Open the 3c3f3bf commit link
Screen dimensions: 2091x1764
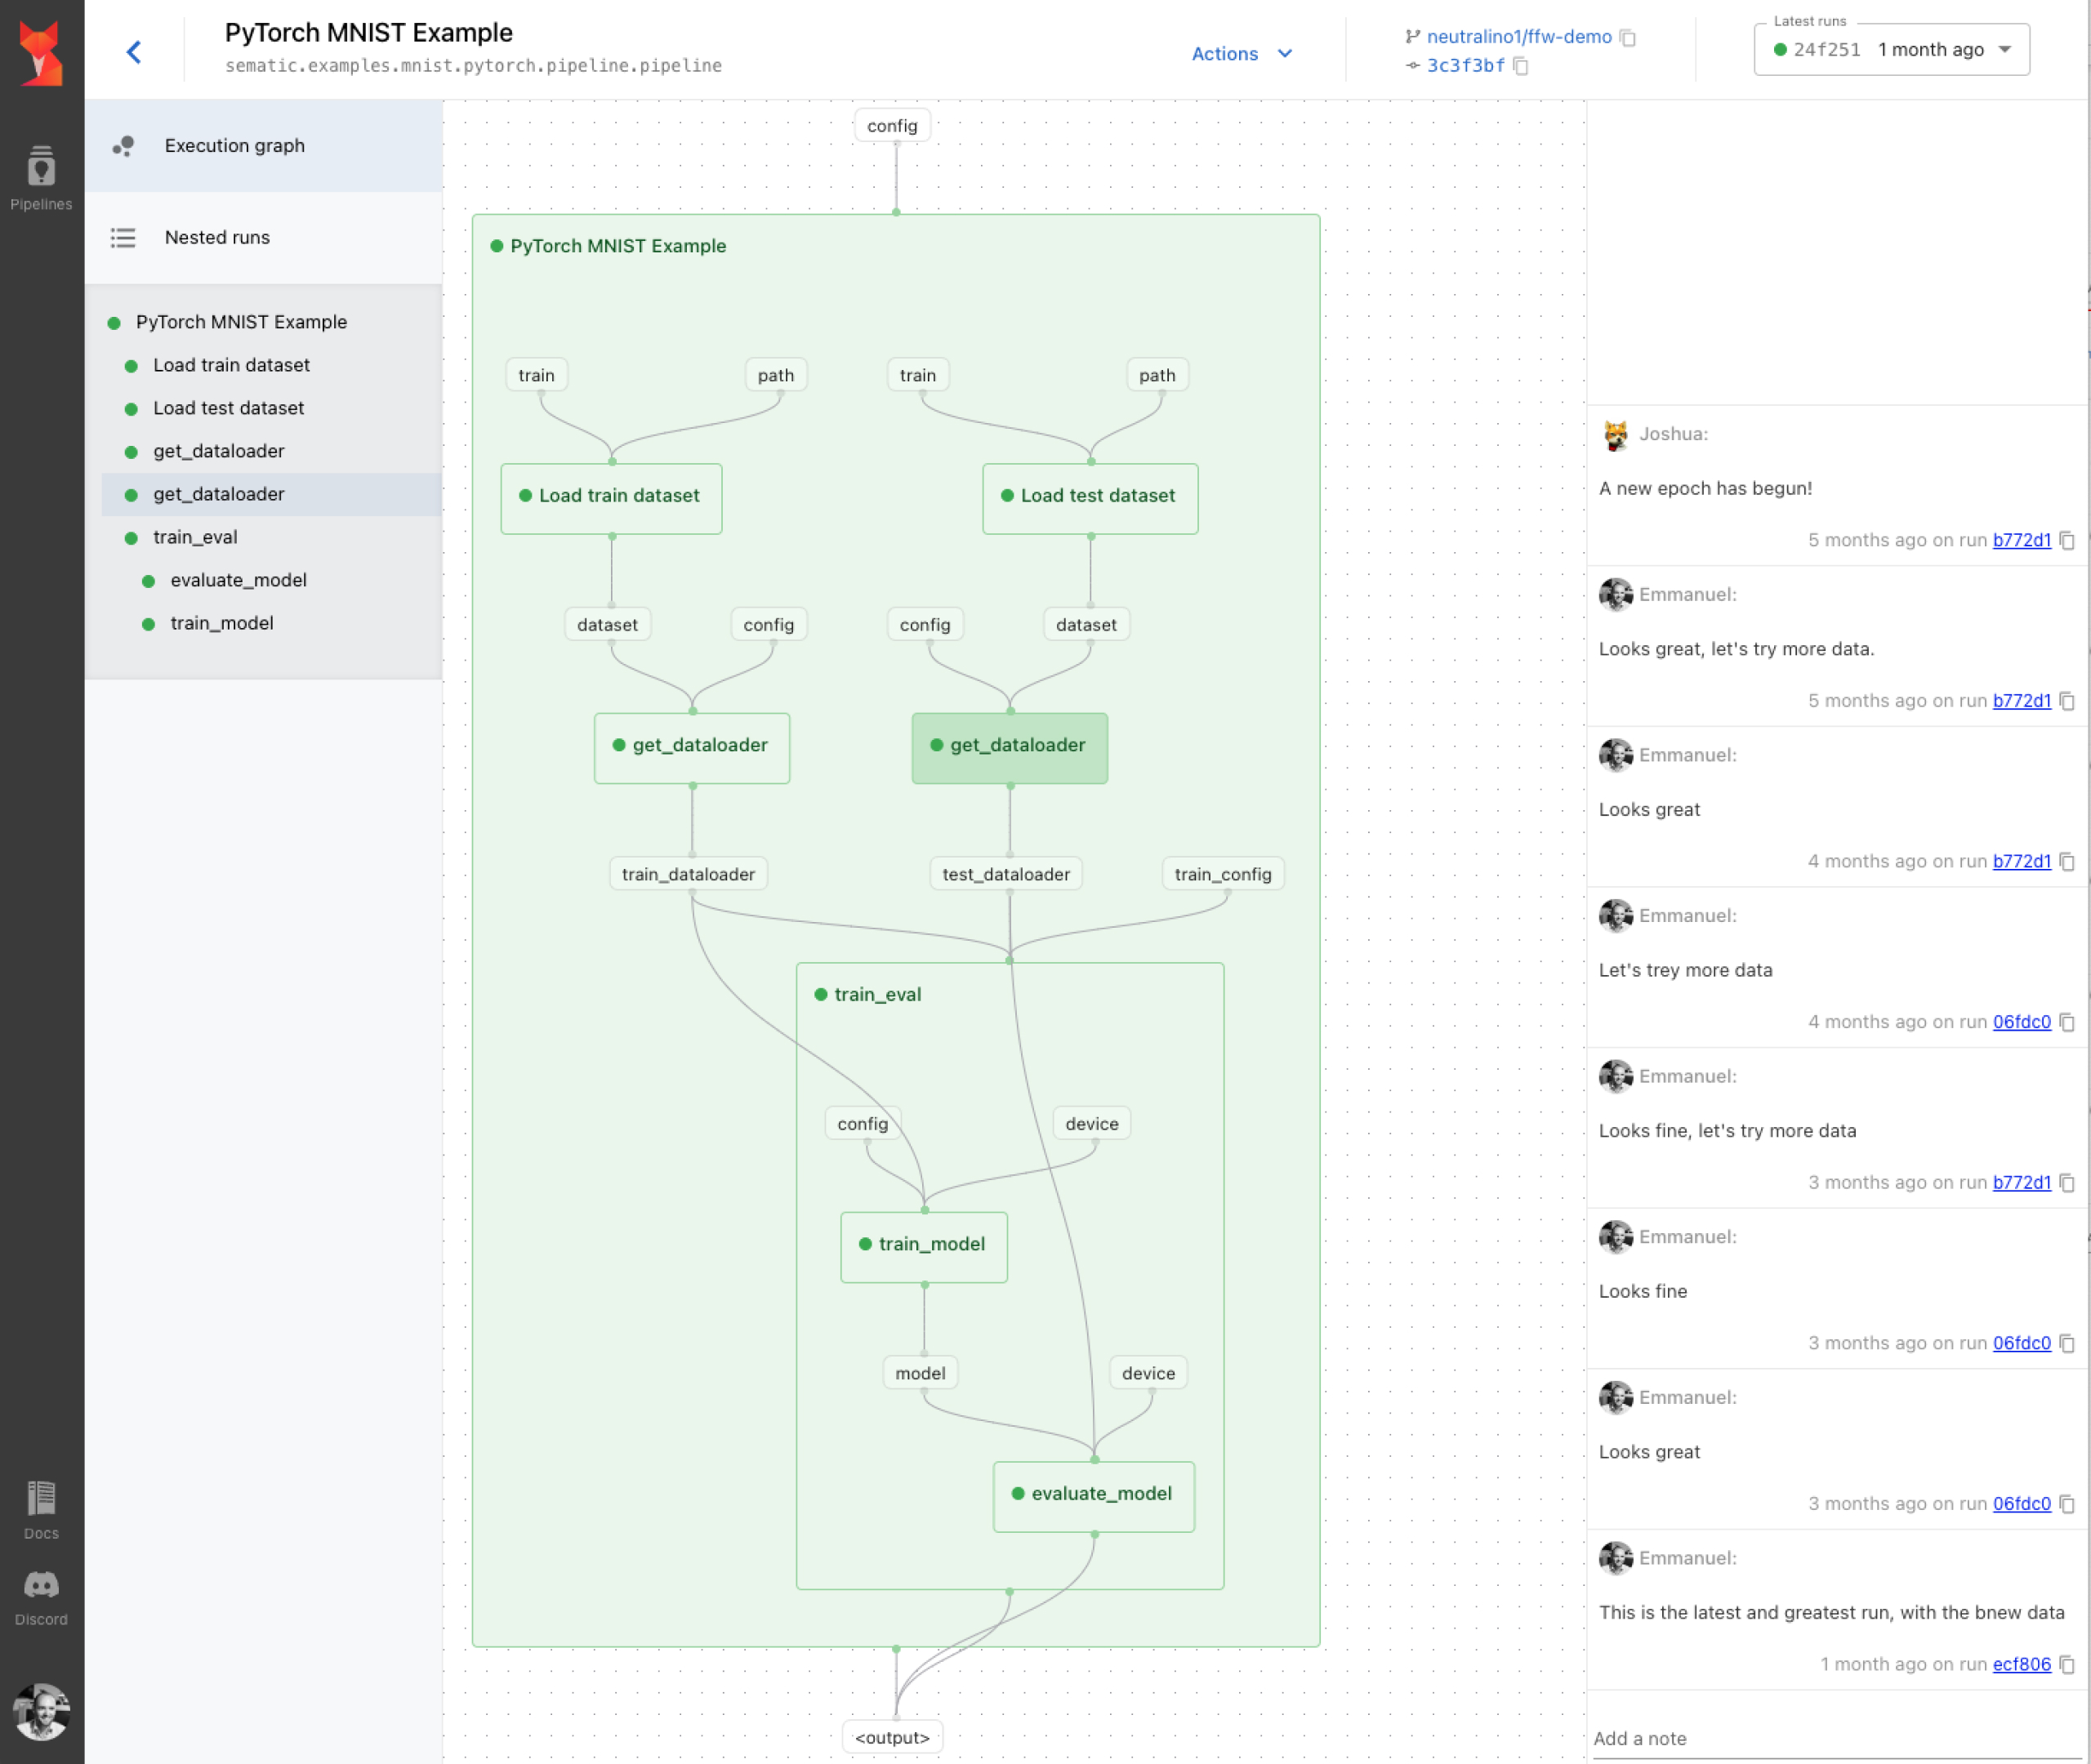tap(1465, 66)
